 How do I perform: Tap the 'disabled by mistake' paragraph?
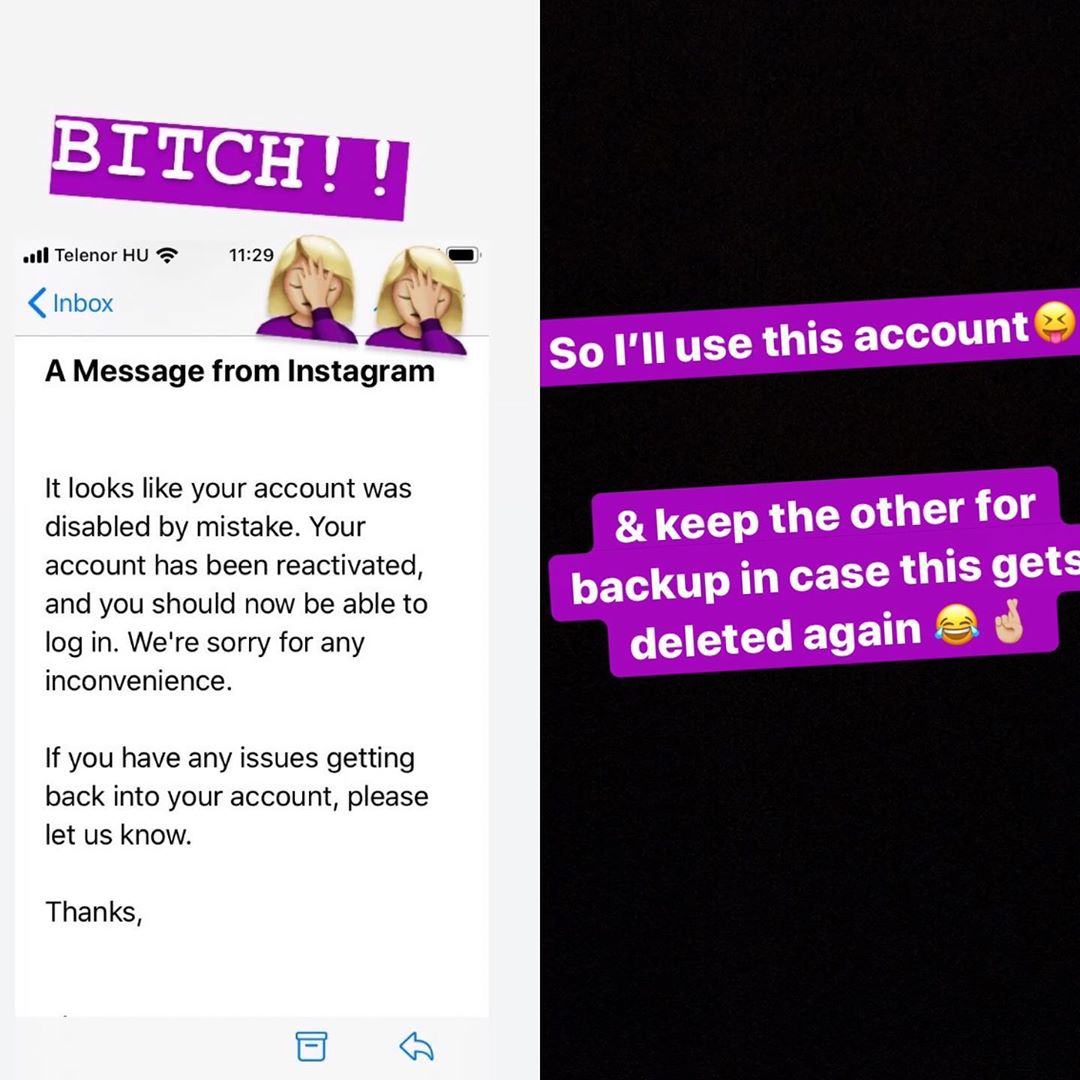(x=236, y=584)
